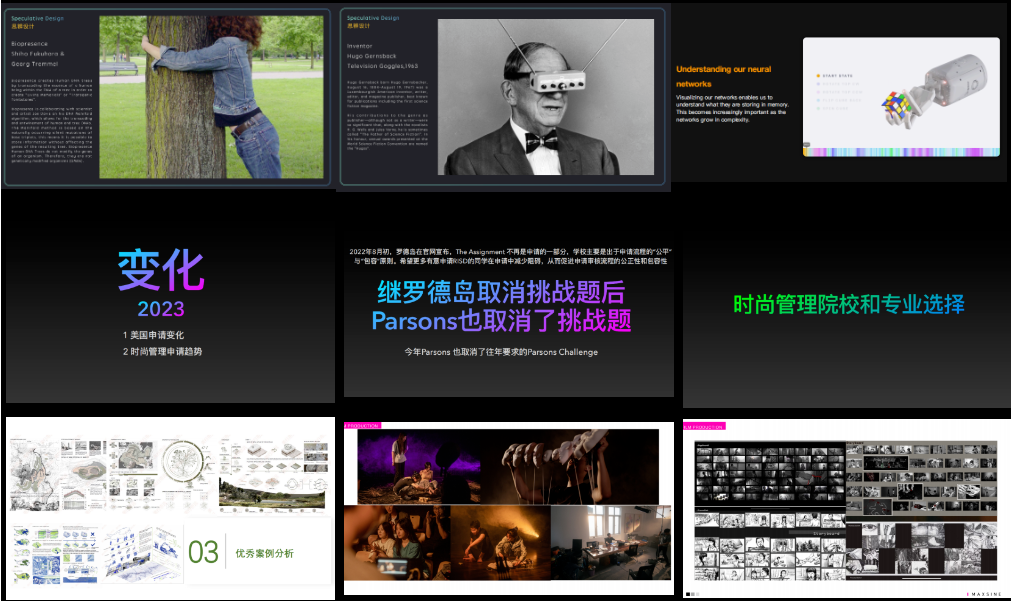The height and width of the screenshot is (601, 1011).
Task: Click the '1 美国申请变化' line
Action: [153, 335]
